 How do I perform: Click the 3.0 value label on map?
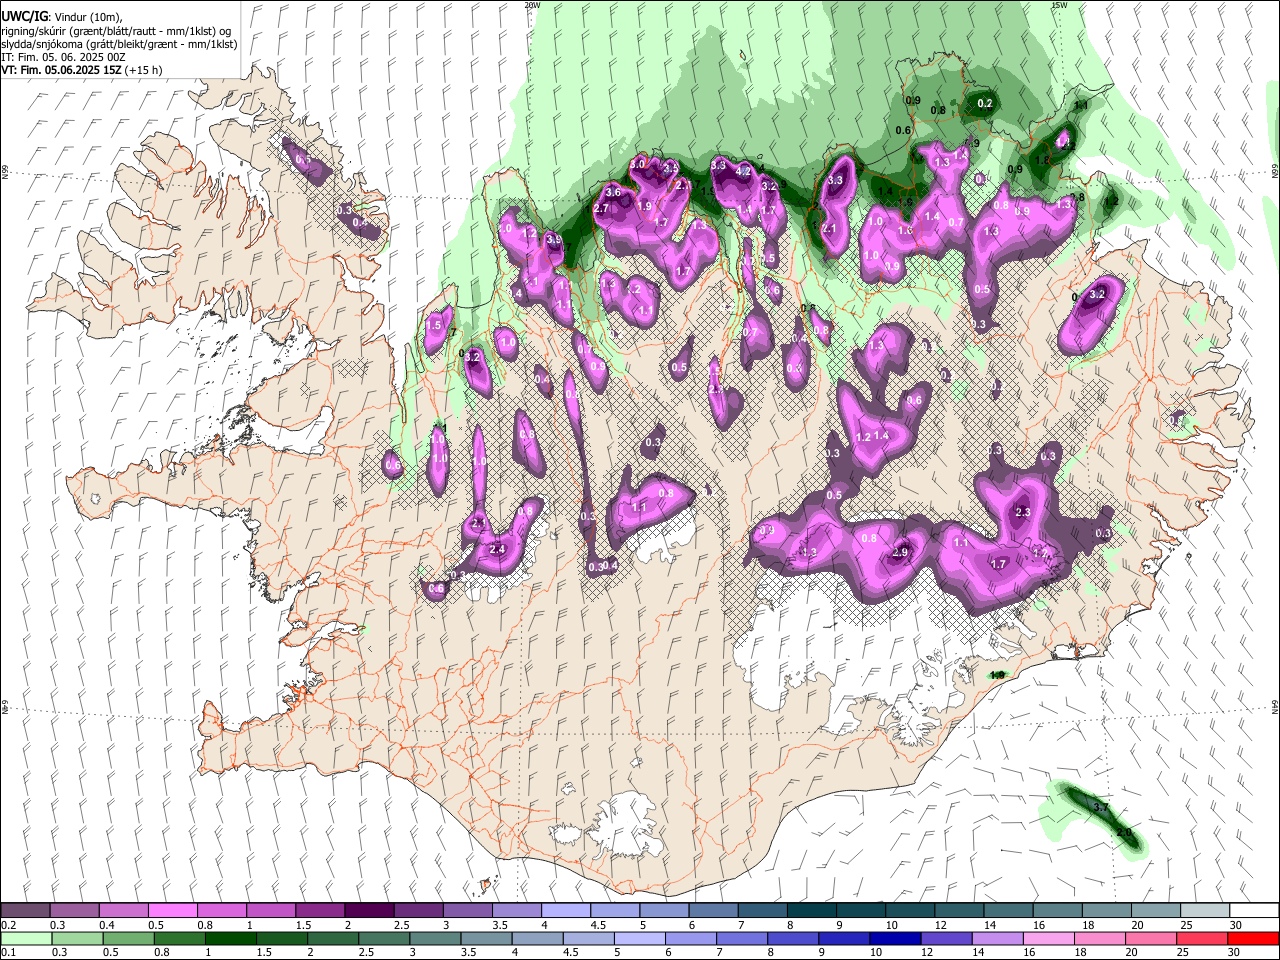tap(637, 163)
